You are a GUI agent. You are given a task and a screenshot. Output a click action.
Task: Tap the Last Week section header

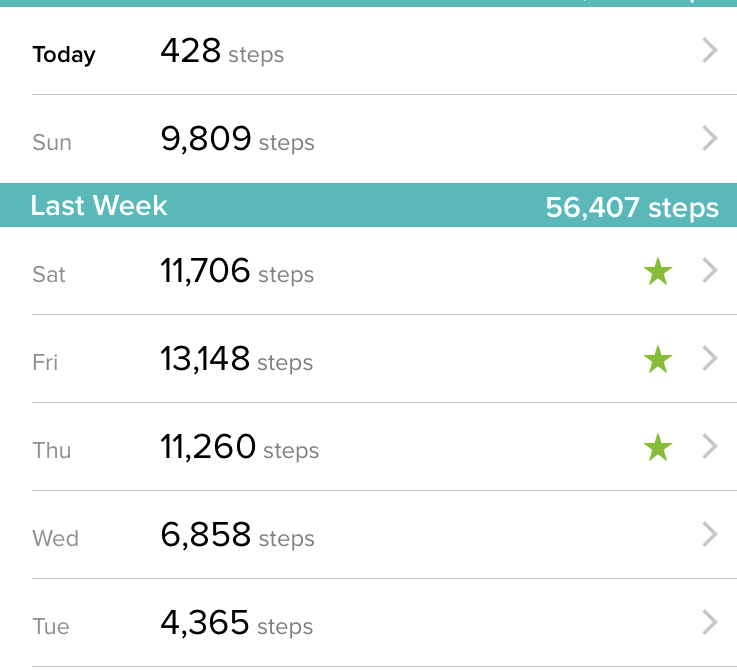tap(99, 206)
